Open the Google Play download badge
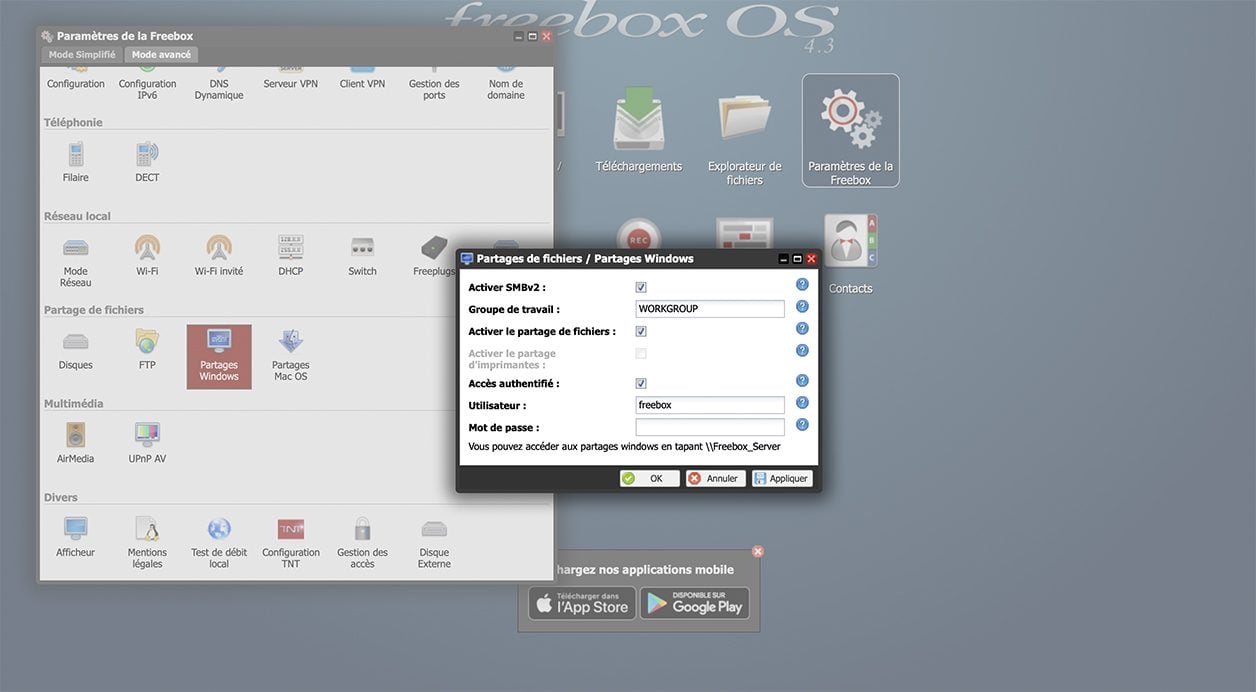The image size is (1256, 692). (x=695, y=603)
